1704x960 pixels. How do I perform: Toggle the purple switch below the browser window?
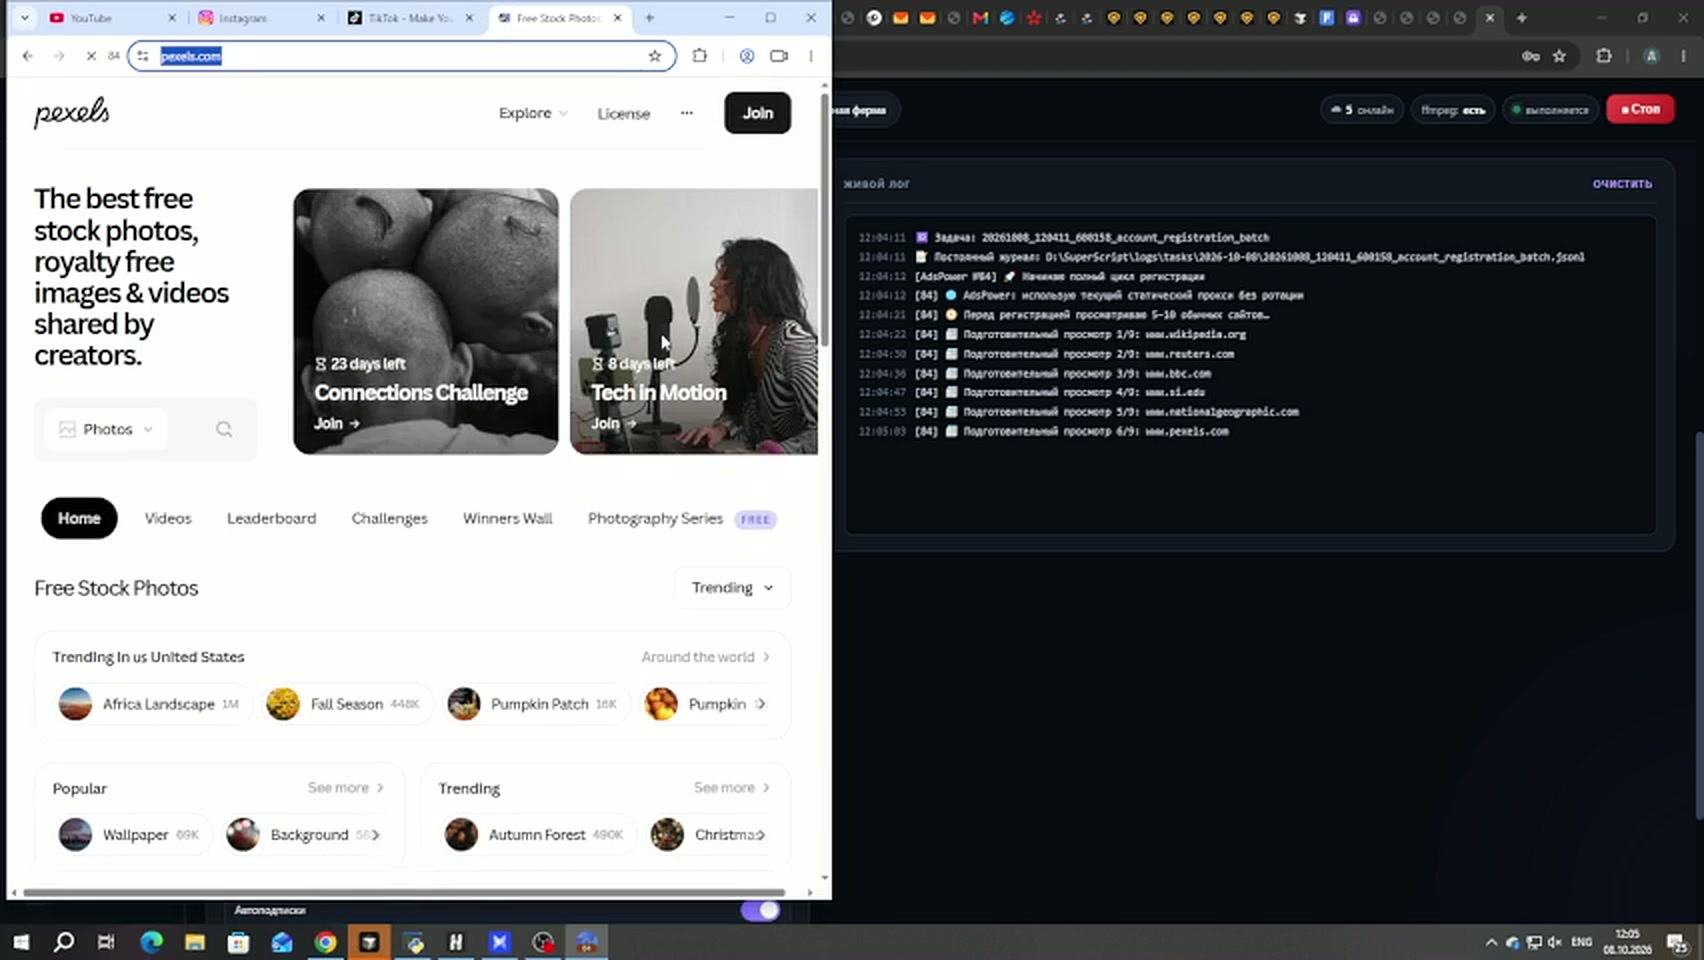[x=760, y=910]
